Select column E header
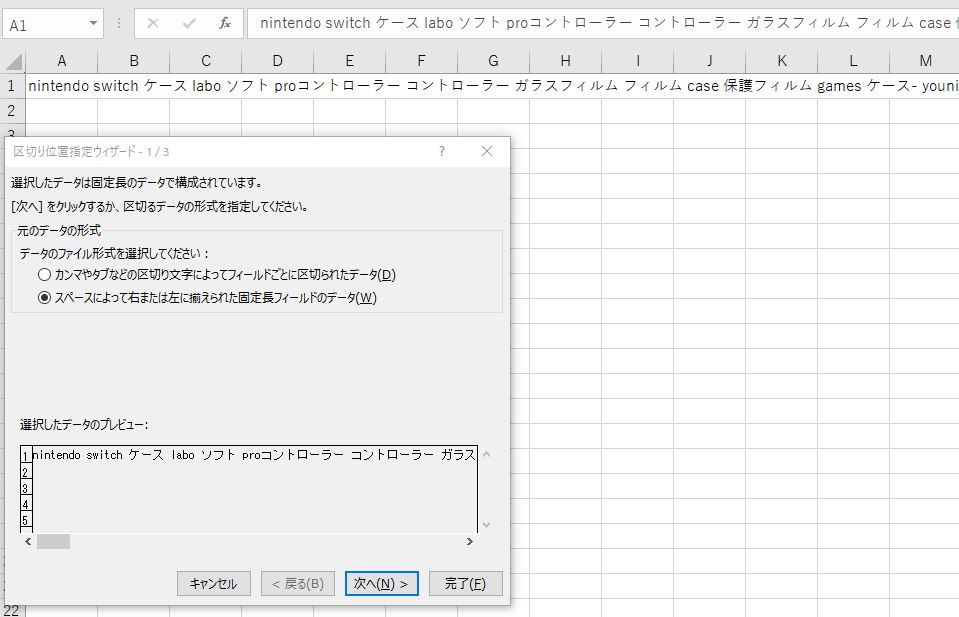The width and height of the screenshot is (959, 617). coord(349,61)
